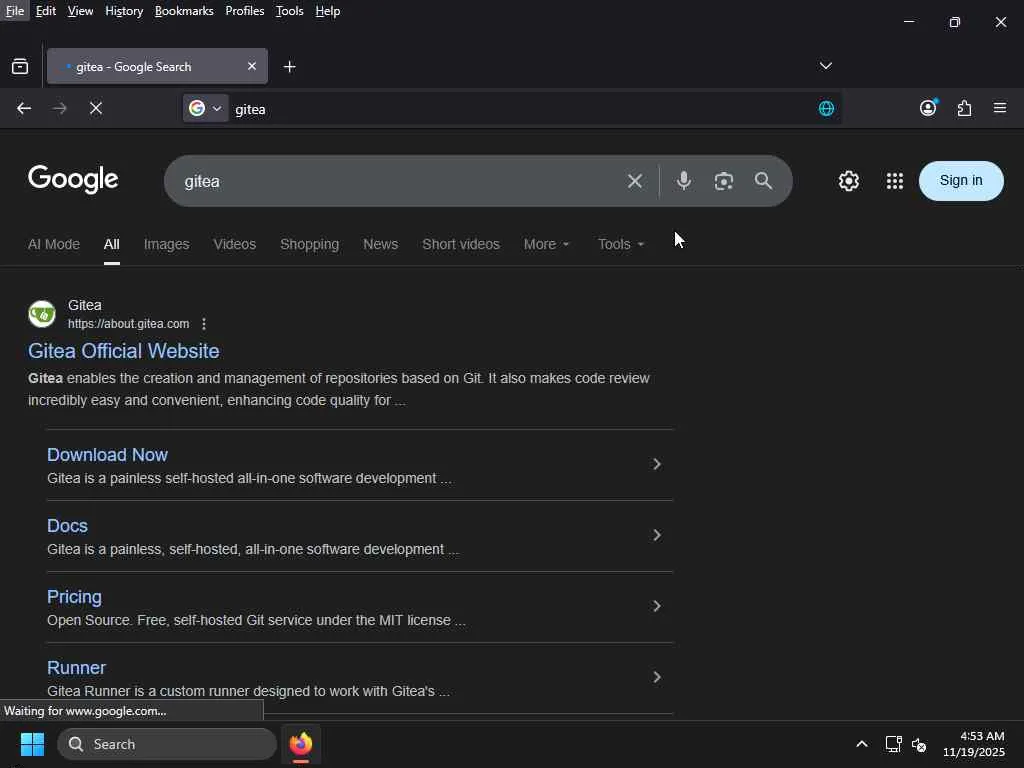Open the History menu
Viewport: 1024px width, 768px height.
click(x=124, y=11)
